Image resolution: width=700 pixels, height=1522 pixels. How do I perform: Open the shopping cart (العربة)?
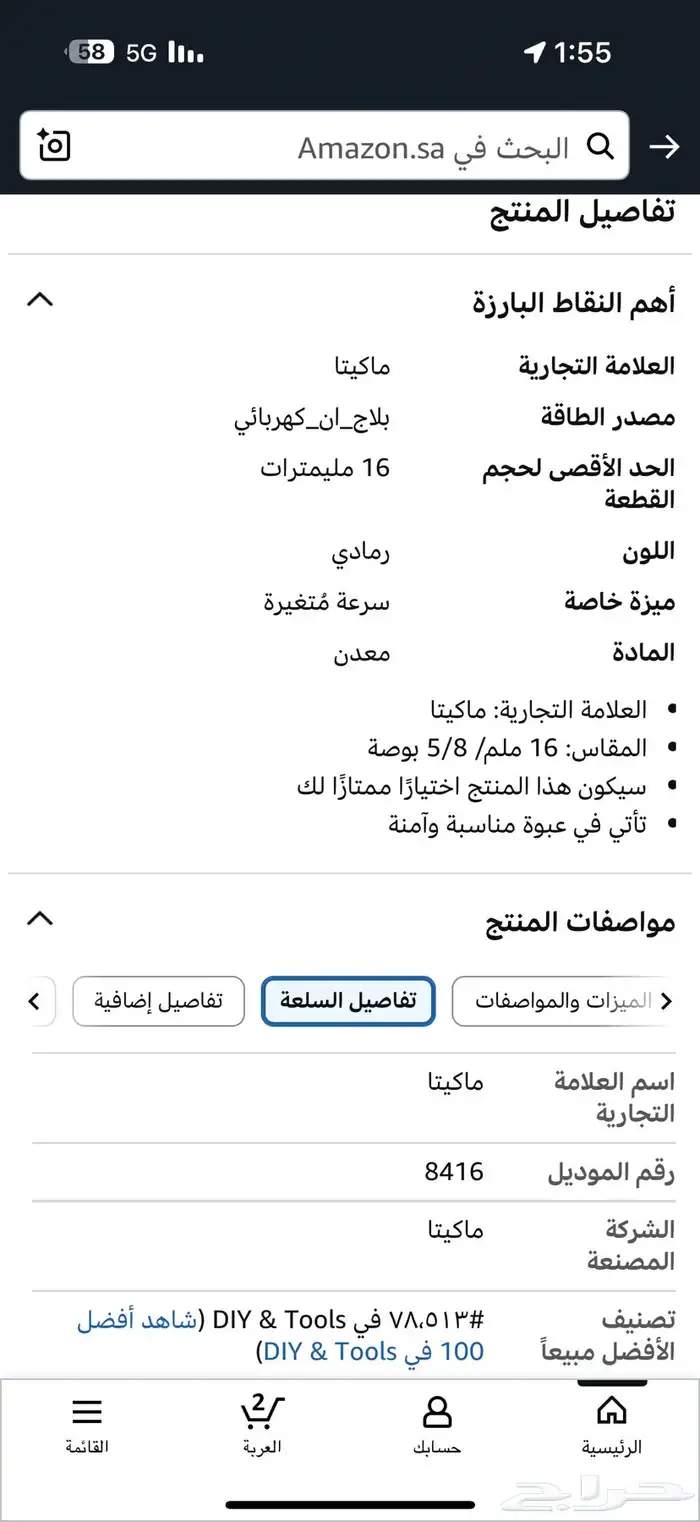click(x=262, y=1424)
